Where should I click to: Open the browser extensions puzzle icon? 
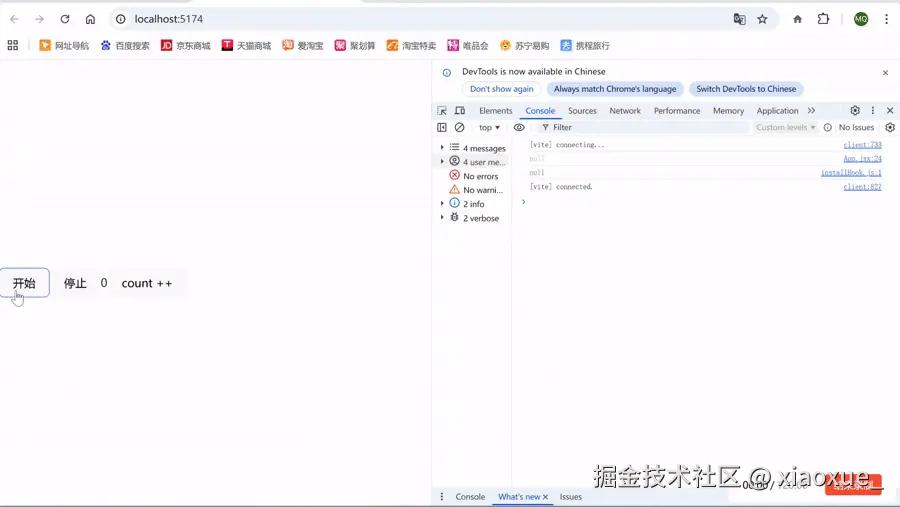[823, 19]
